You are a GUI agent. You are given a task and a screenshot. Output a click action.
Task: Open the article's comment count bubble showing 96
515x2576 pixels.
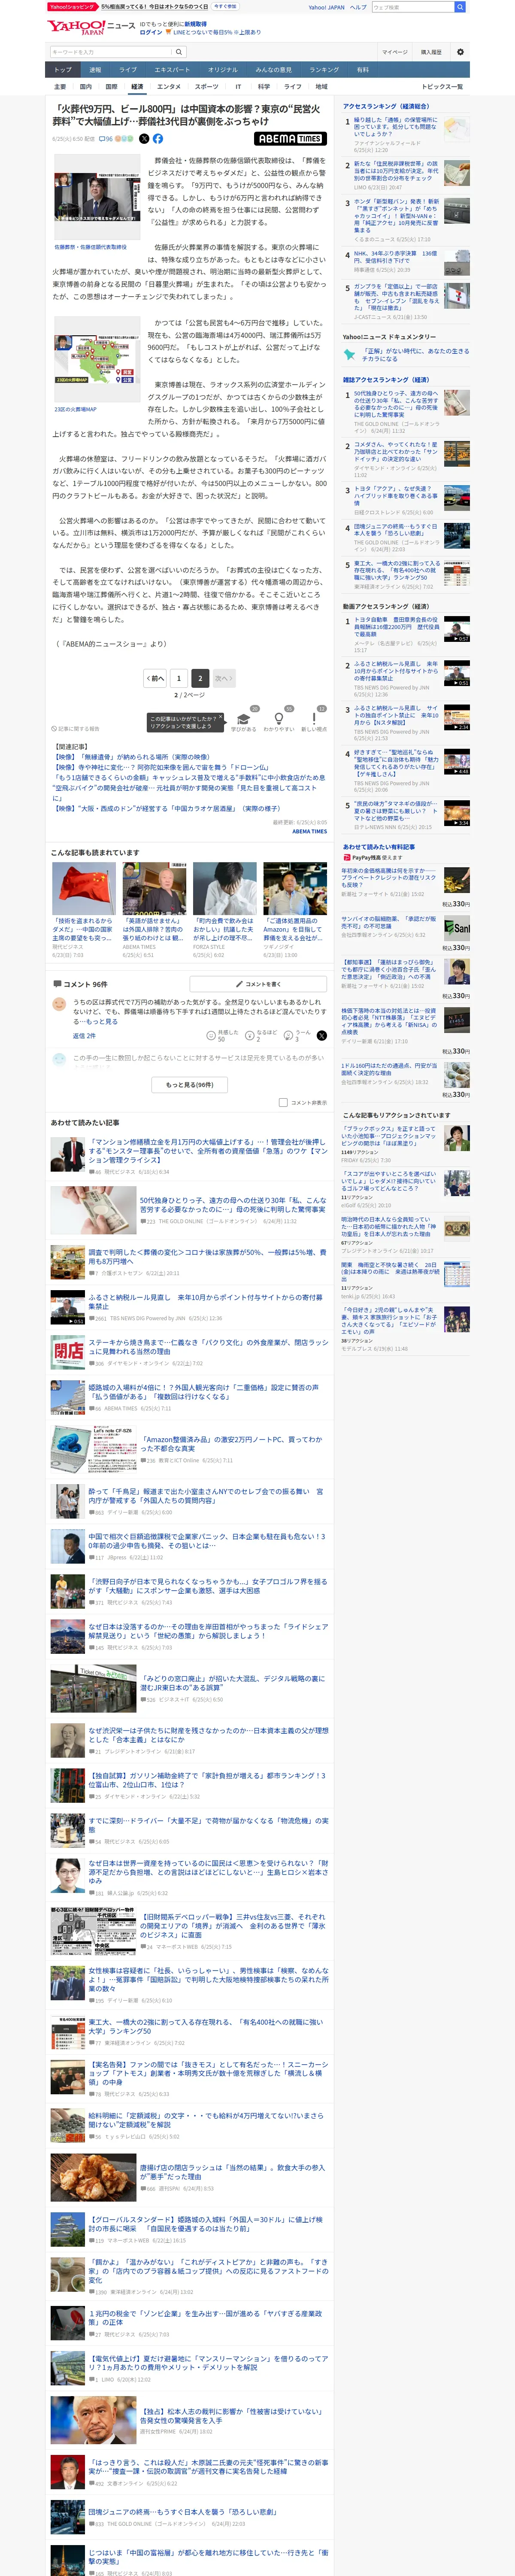coord(105,139)
